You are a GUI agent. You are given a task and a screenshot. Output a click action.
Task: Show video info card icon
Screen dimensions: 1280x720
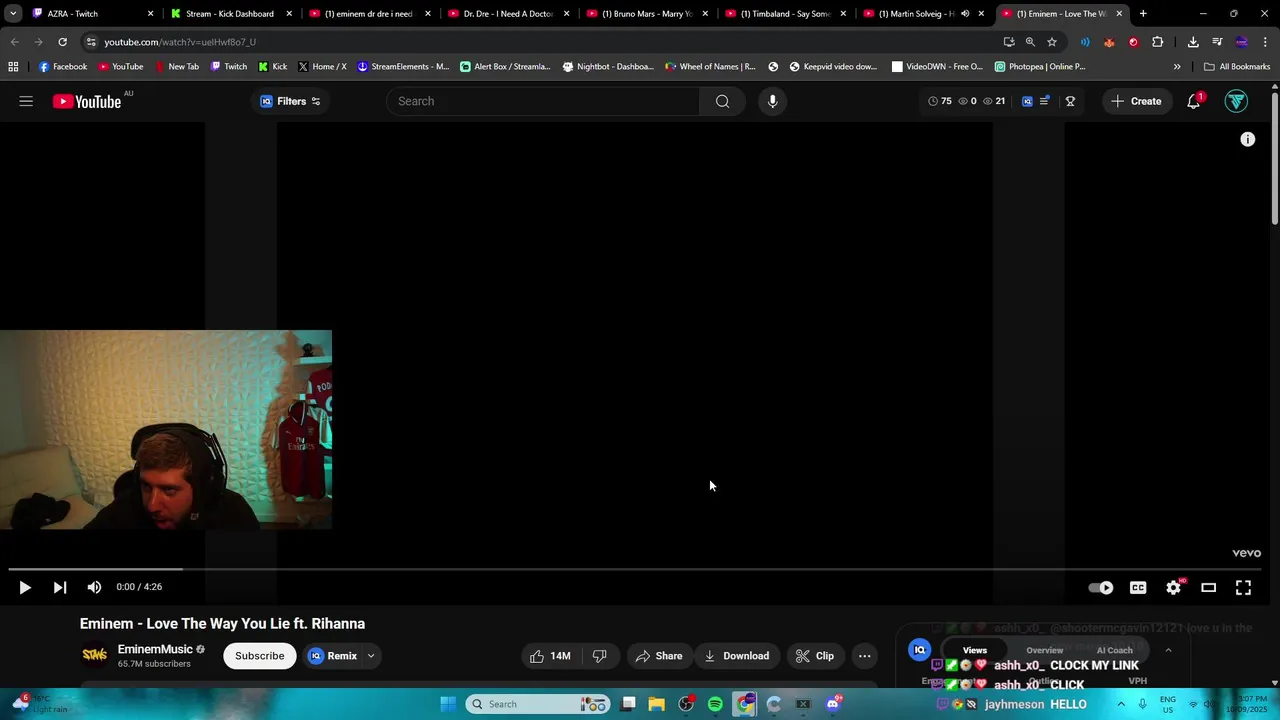click(x=1247, y=139)
